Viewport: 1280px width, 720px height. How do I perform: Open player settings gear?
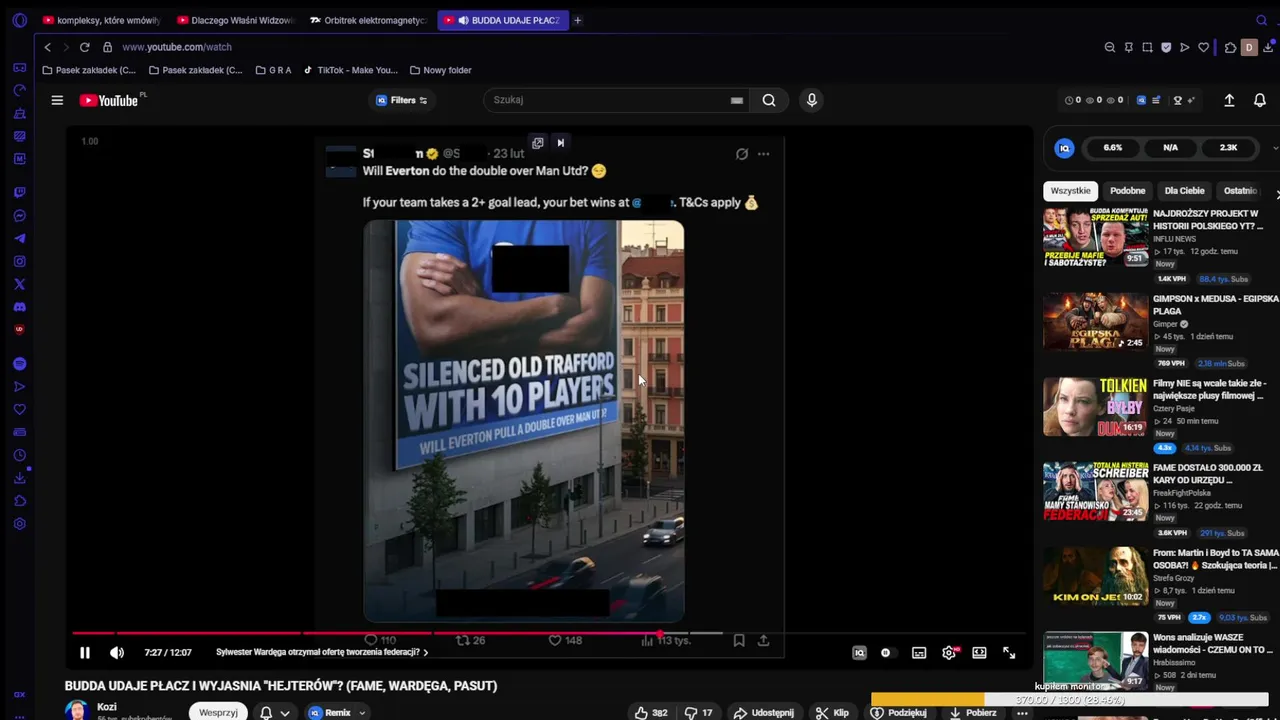click(949, 653)
